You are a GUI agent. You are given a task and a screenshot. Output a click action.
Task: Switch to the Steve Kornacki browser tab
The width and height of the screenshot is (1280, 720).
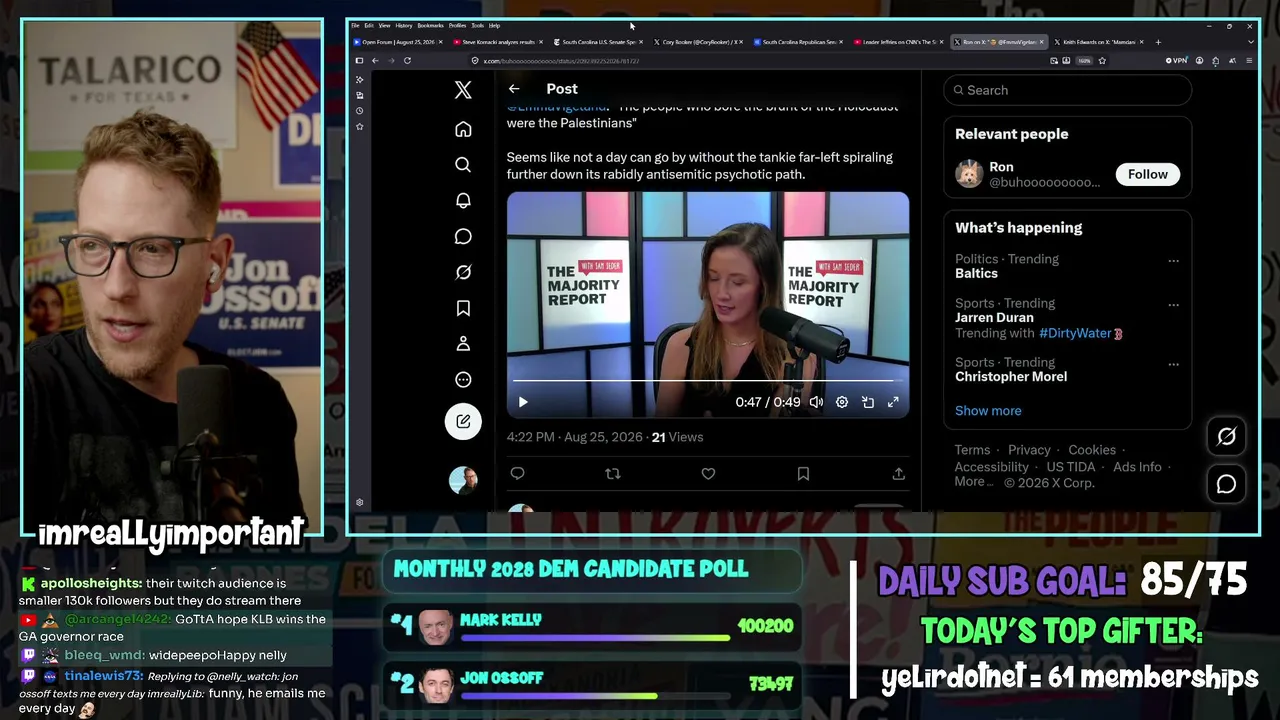click(x=498, y=42)
